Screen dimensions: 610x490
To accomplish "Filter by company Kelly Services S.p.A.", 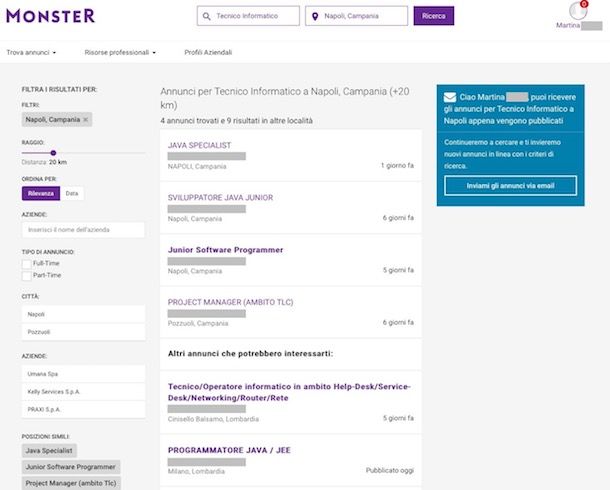I will click(x=84, y=392).
